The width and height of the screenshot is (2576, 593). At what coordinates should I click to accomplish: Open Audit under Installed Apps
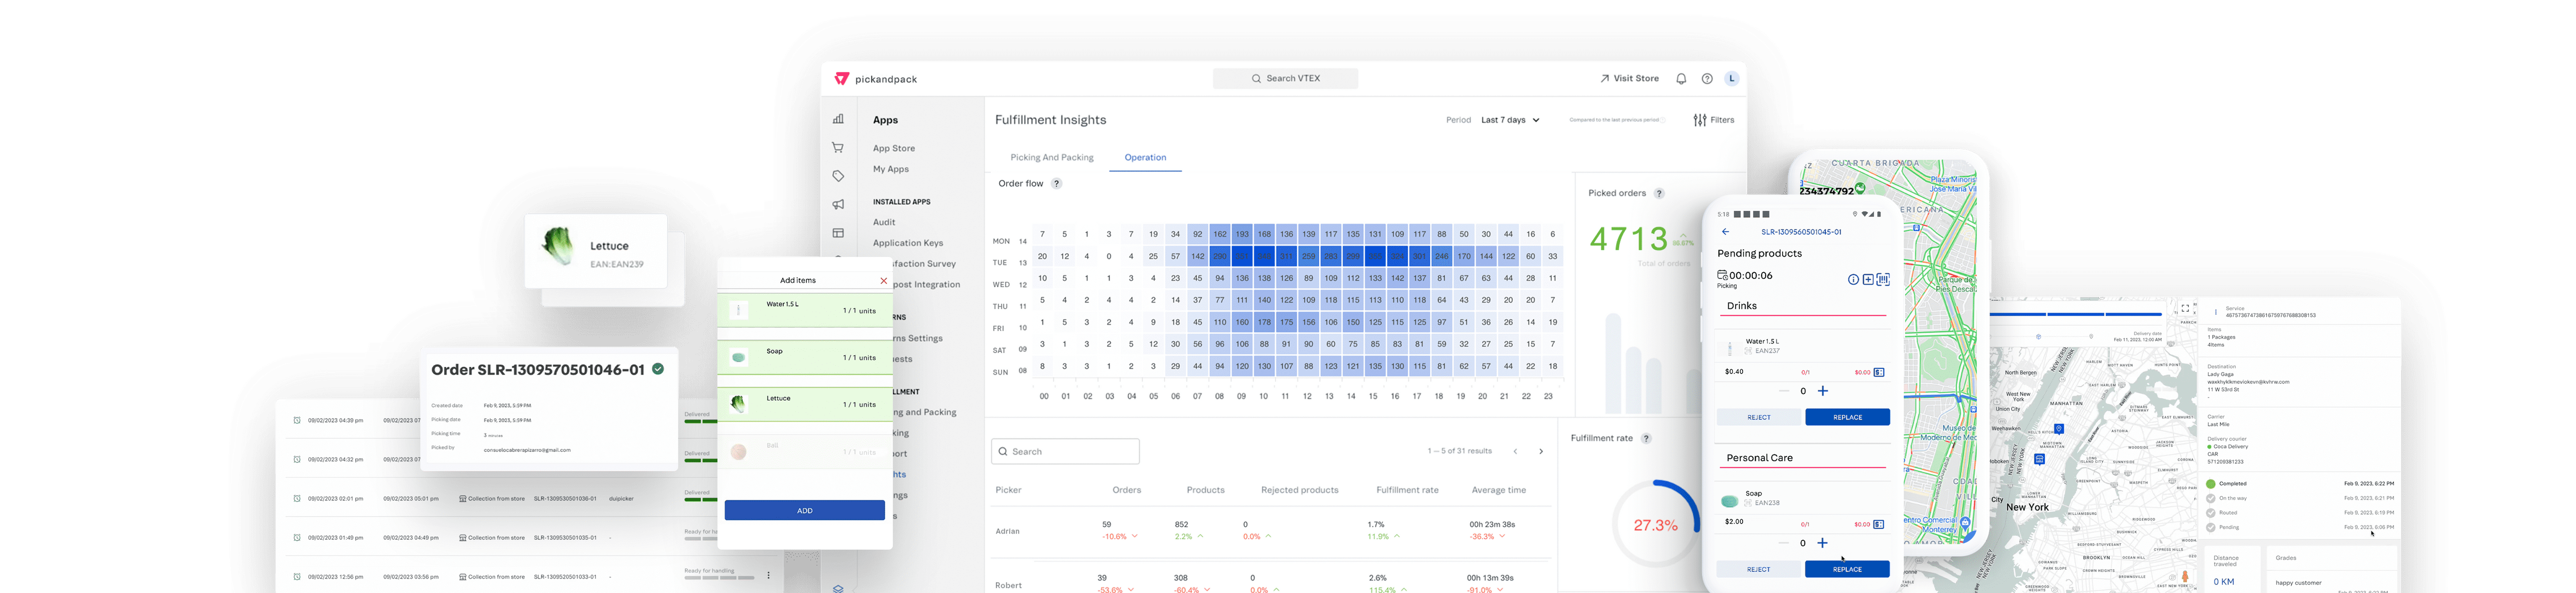(884, 223)
